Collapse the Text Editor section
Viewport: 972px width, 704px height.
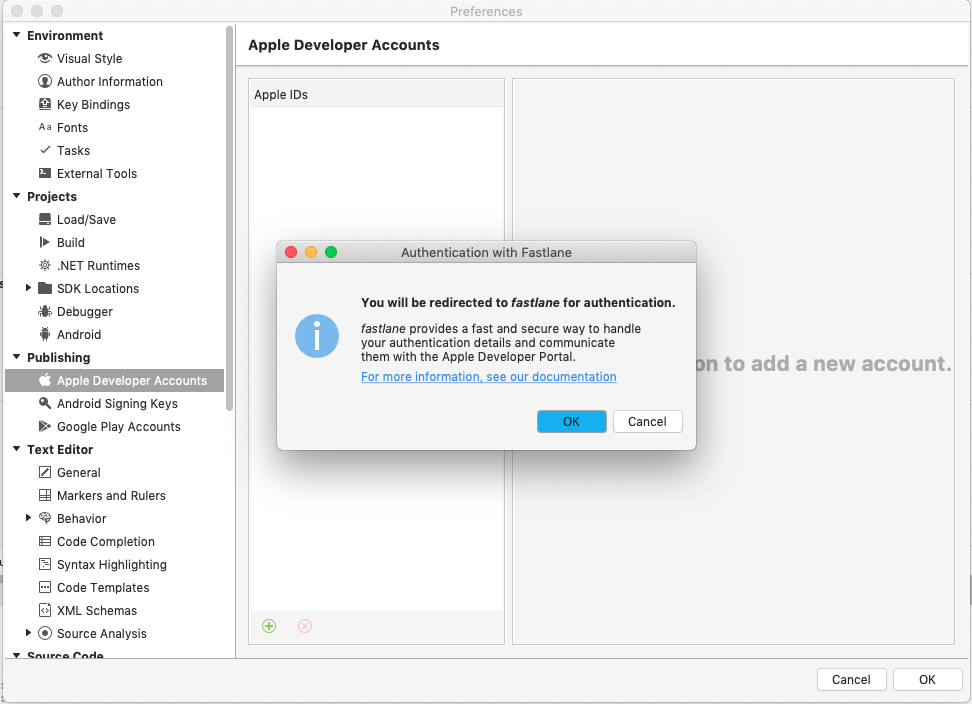click(17, 449)
